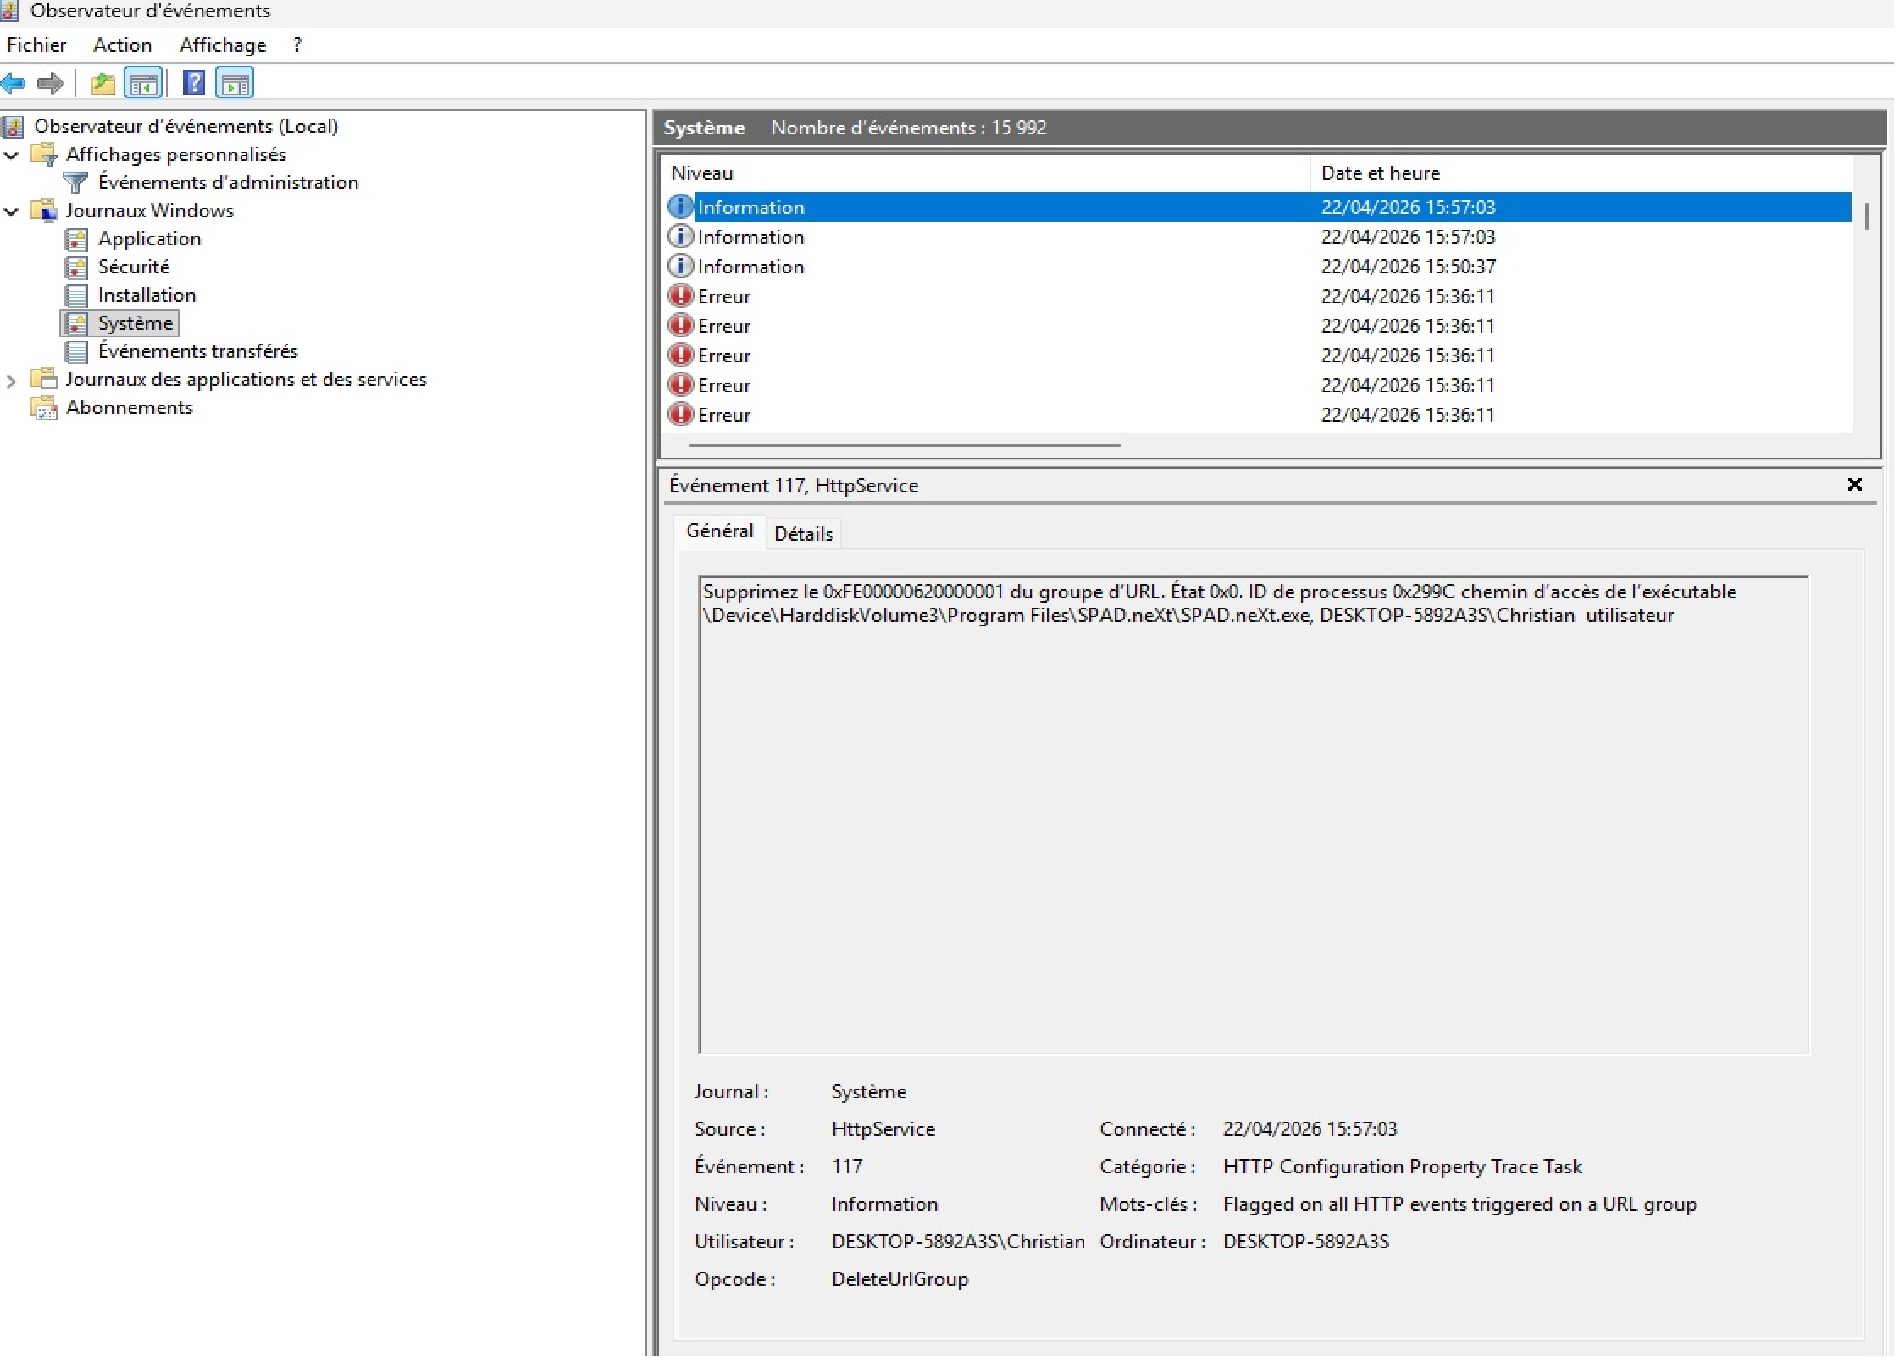This screenshot has height=1363, width=1898.
Task: Toggle the Action pane toolbar button
Action: pos(235,84)
